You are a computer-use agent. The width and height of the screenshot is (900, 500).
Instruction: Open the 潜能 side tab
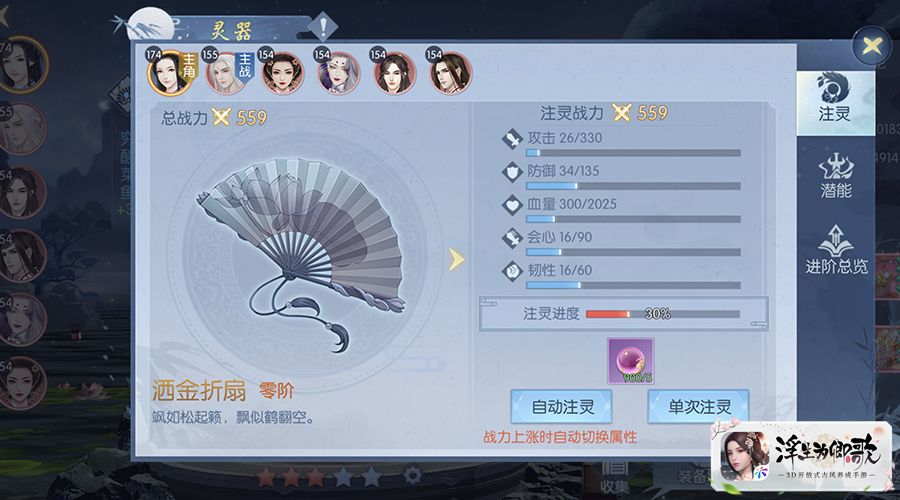tap(836, 176)
